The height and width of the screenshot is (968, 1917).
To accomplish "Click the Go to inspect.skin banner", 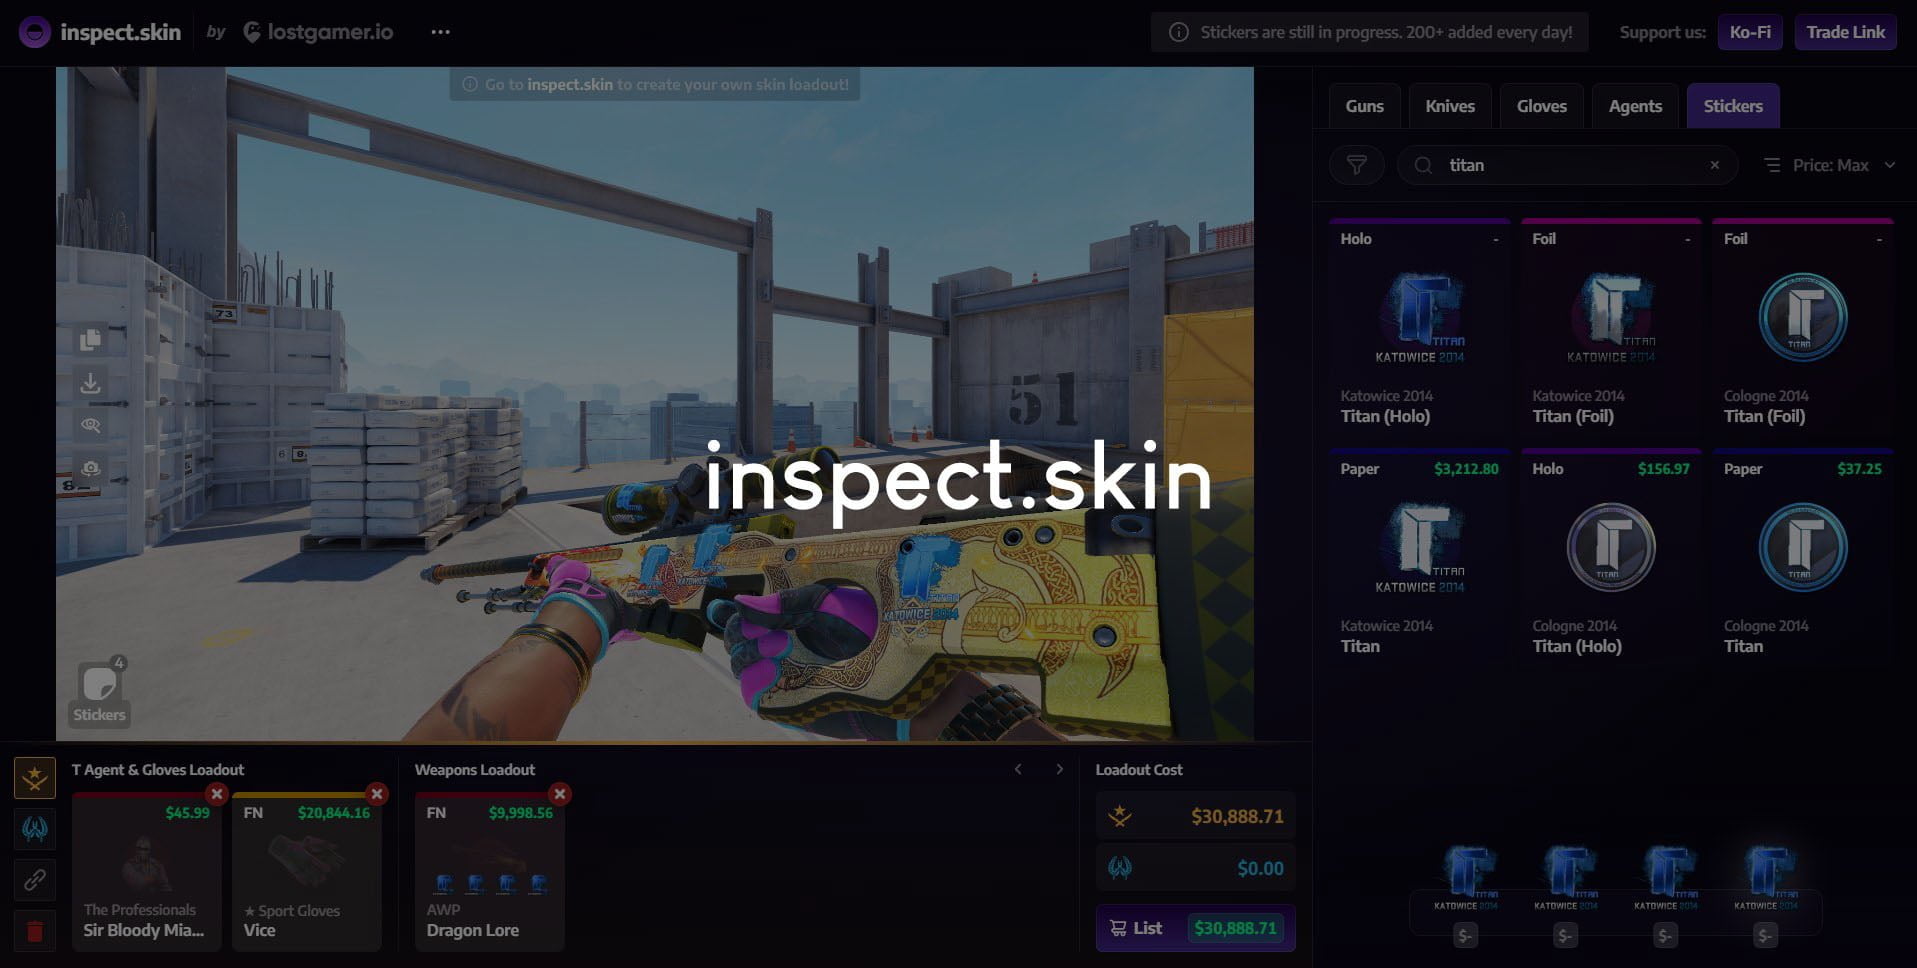I will coord(655,85).
